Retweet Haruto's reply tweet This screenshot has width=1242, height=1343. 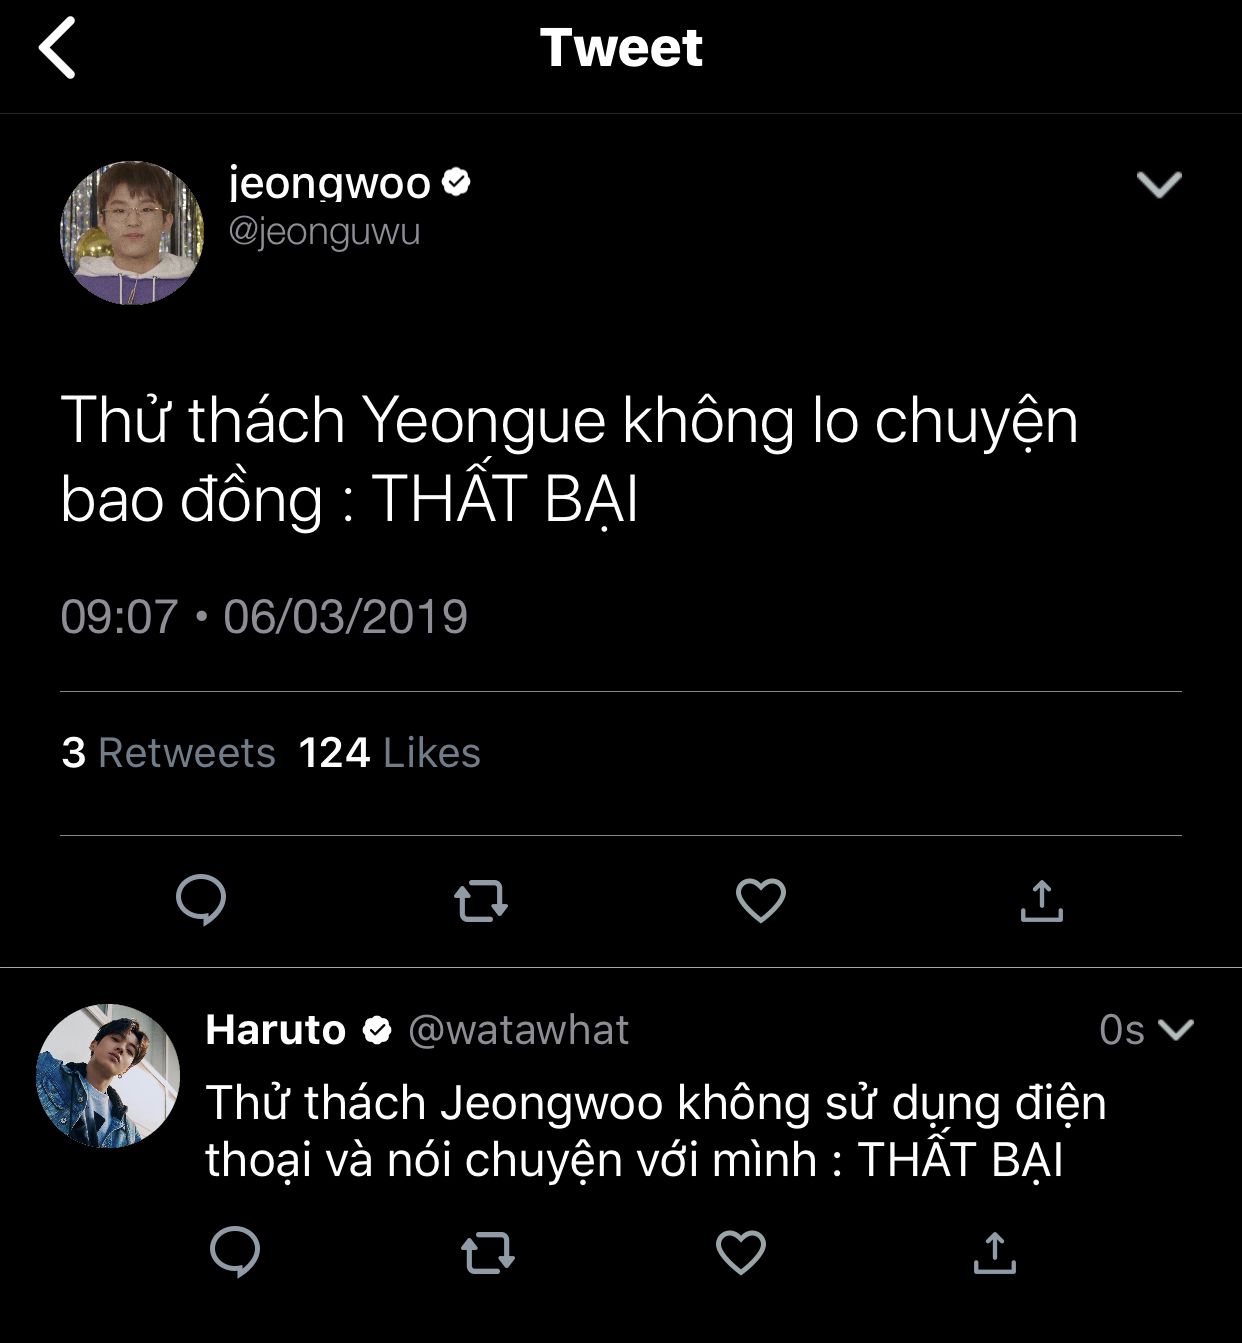click(488, 1252)
